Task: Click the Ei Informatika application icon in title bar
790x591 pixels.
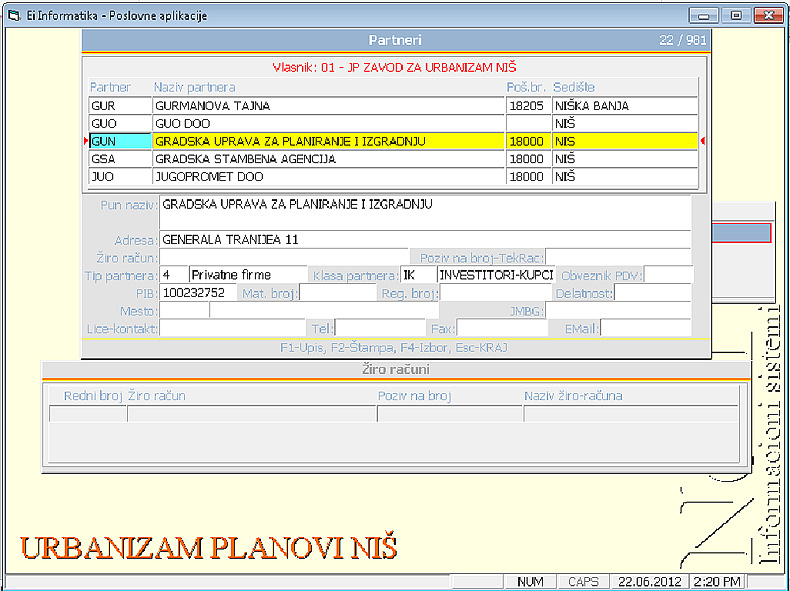Action: (14, 16)
